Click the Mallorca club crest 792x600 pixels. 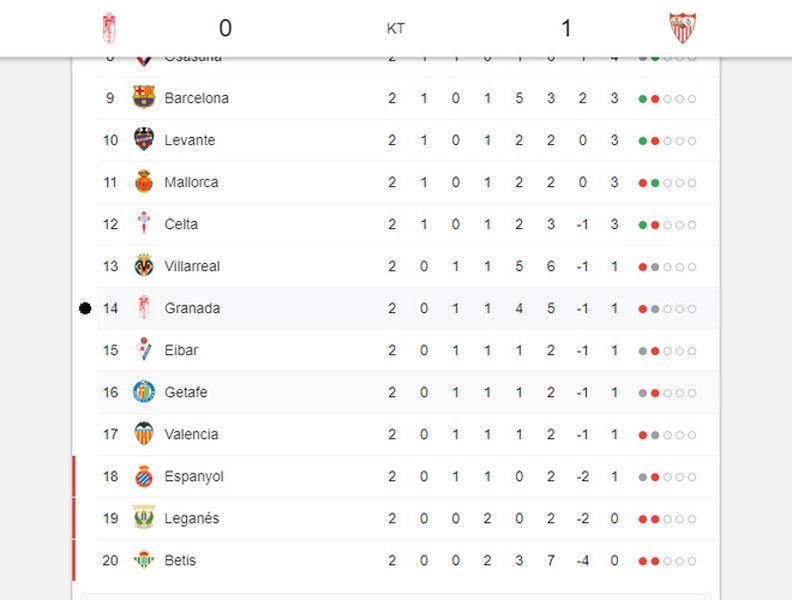143,182
